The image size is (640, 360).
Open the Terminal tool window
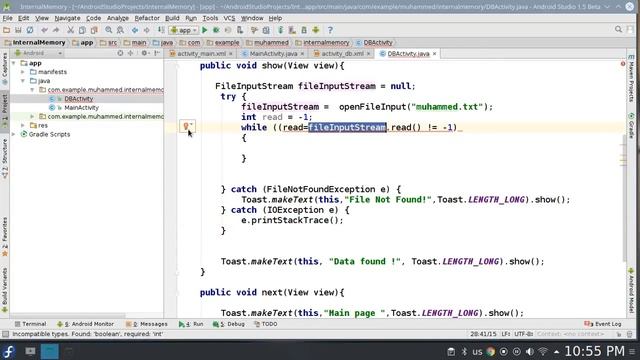pos(30,324)
